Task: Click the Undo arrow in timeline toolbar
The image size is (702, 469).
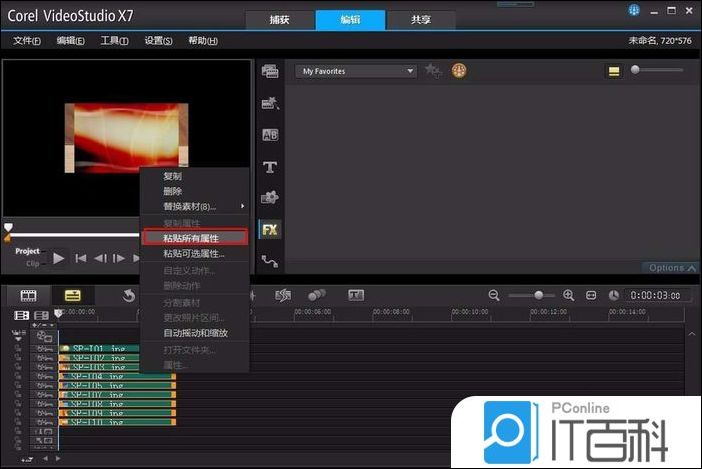Action: [129, 296]
